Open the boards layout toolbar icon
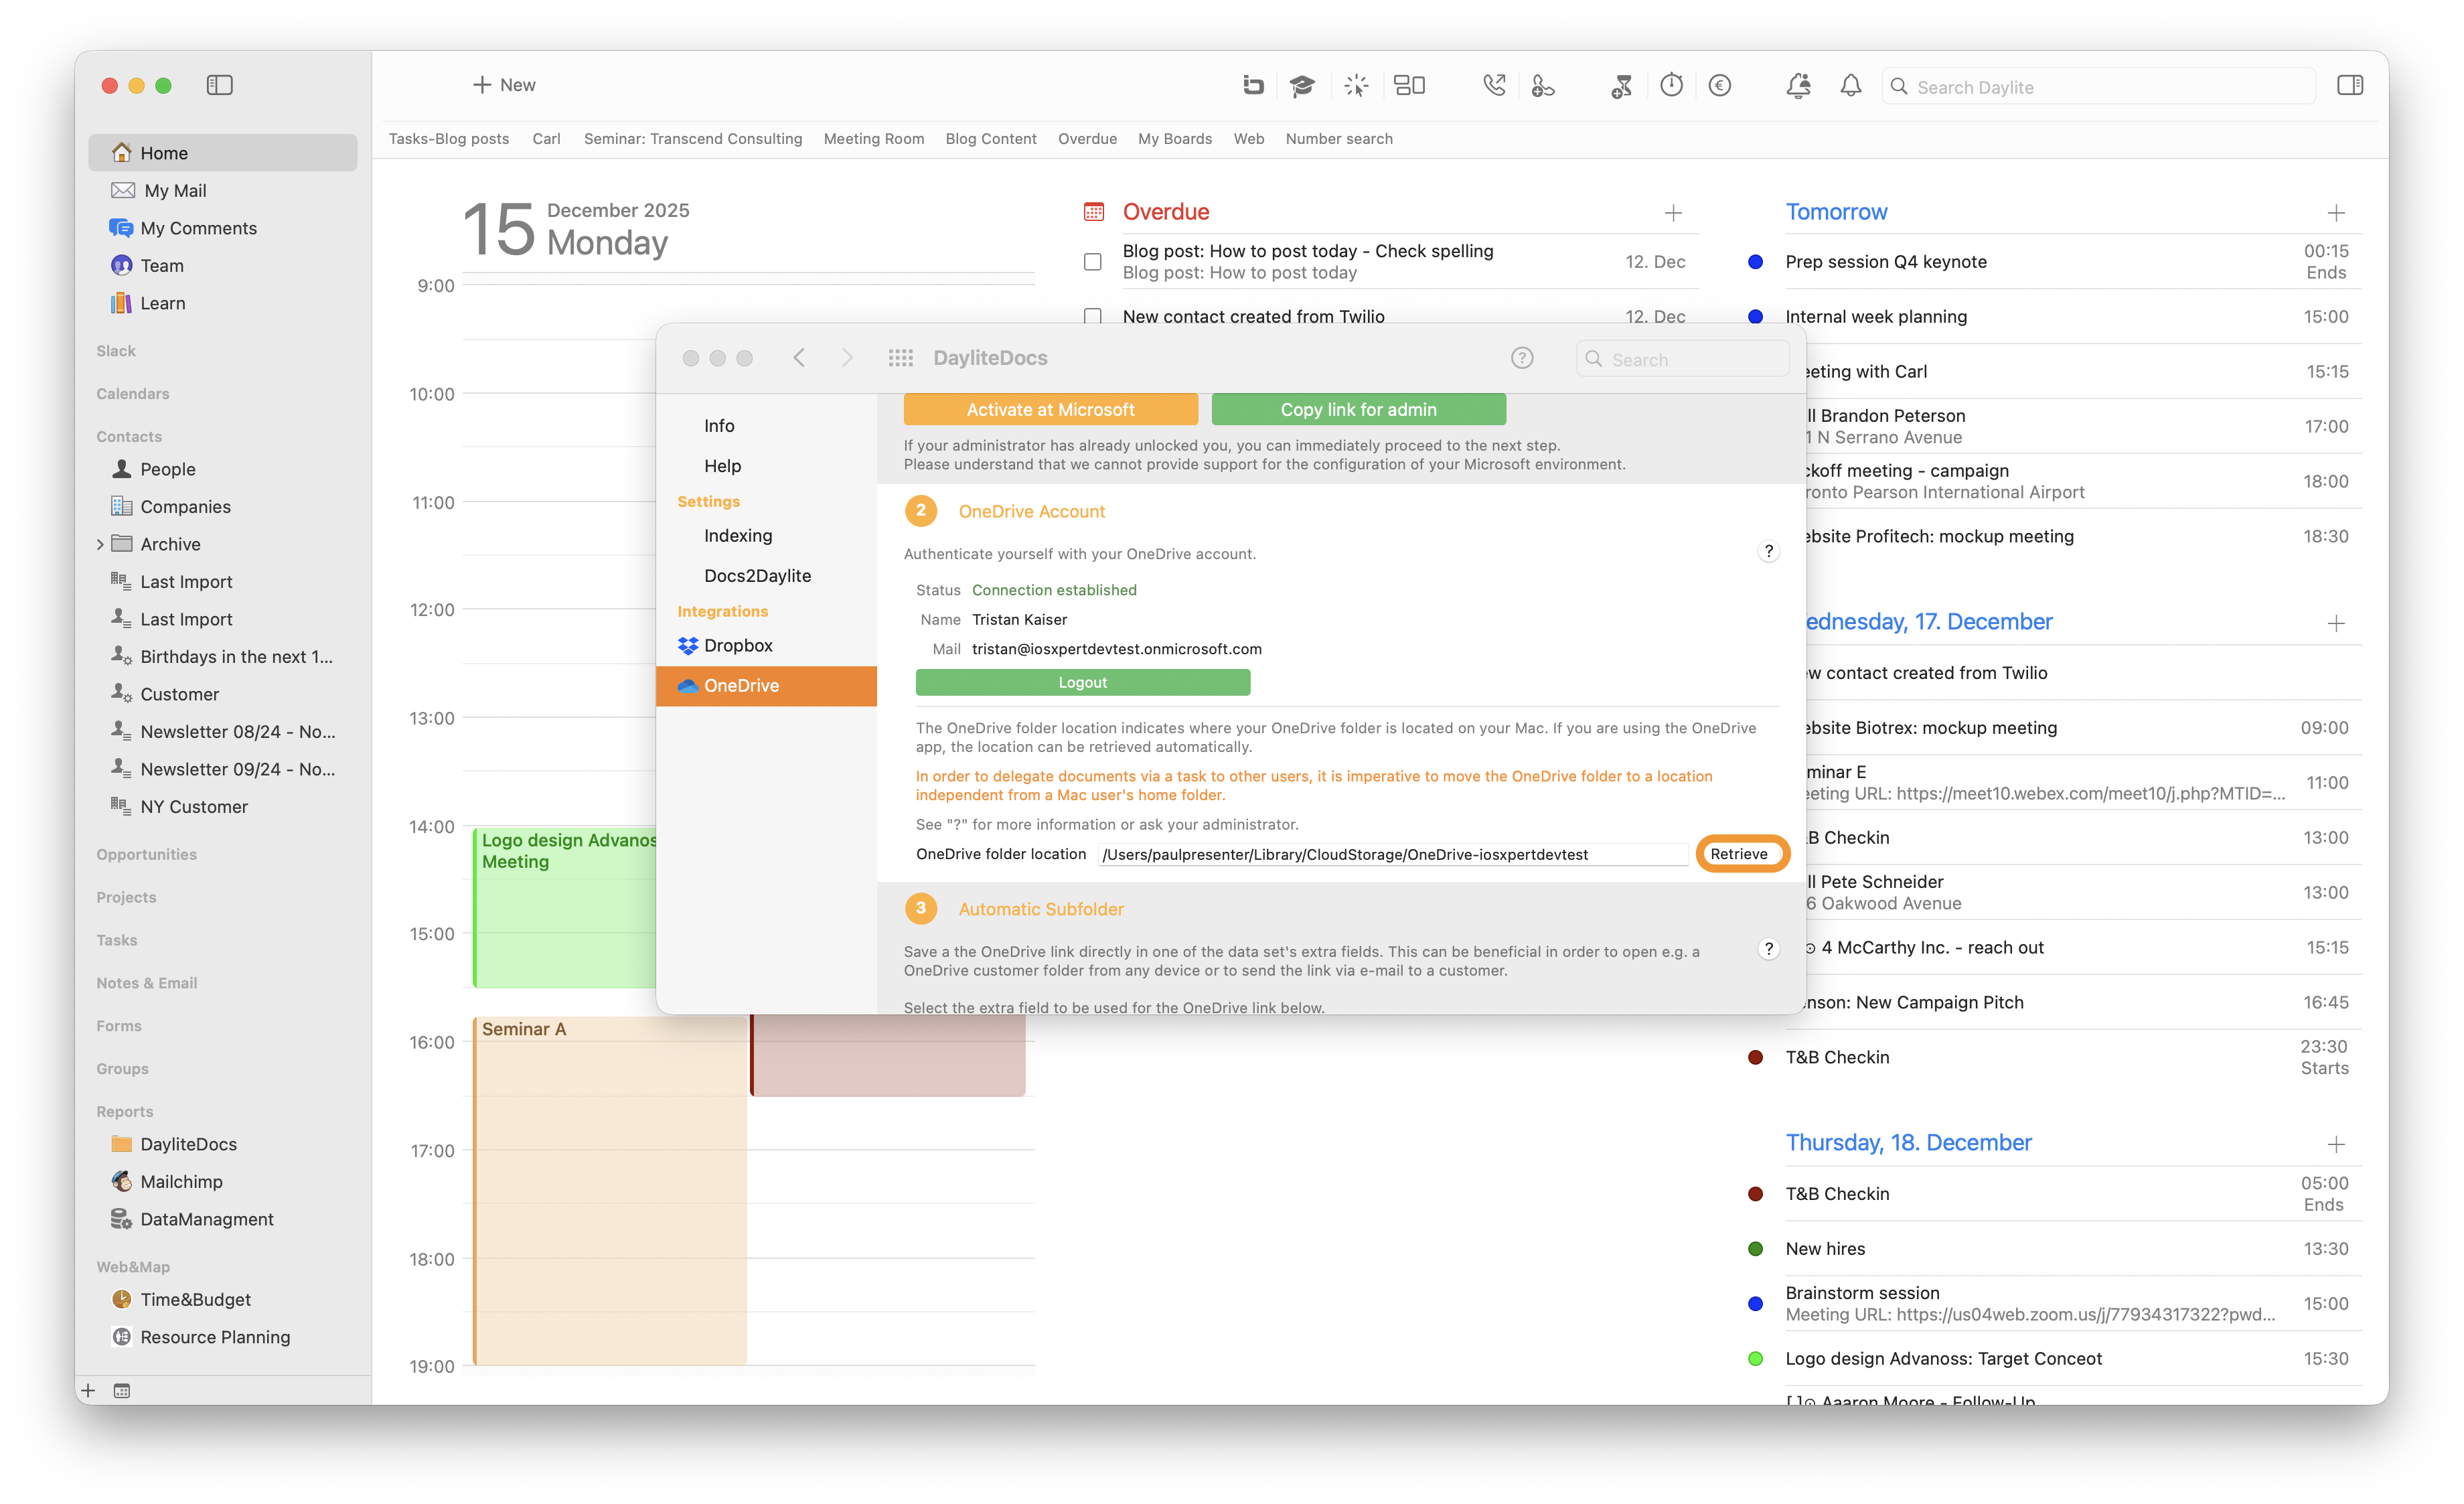This screenshot has width=2464, height=1504. click(x=1410, y=85)
